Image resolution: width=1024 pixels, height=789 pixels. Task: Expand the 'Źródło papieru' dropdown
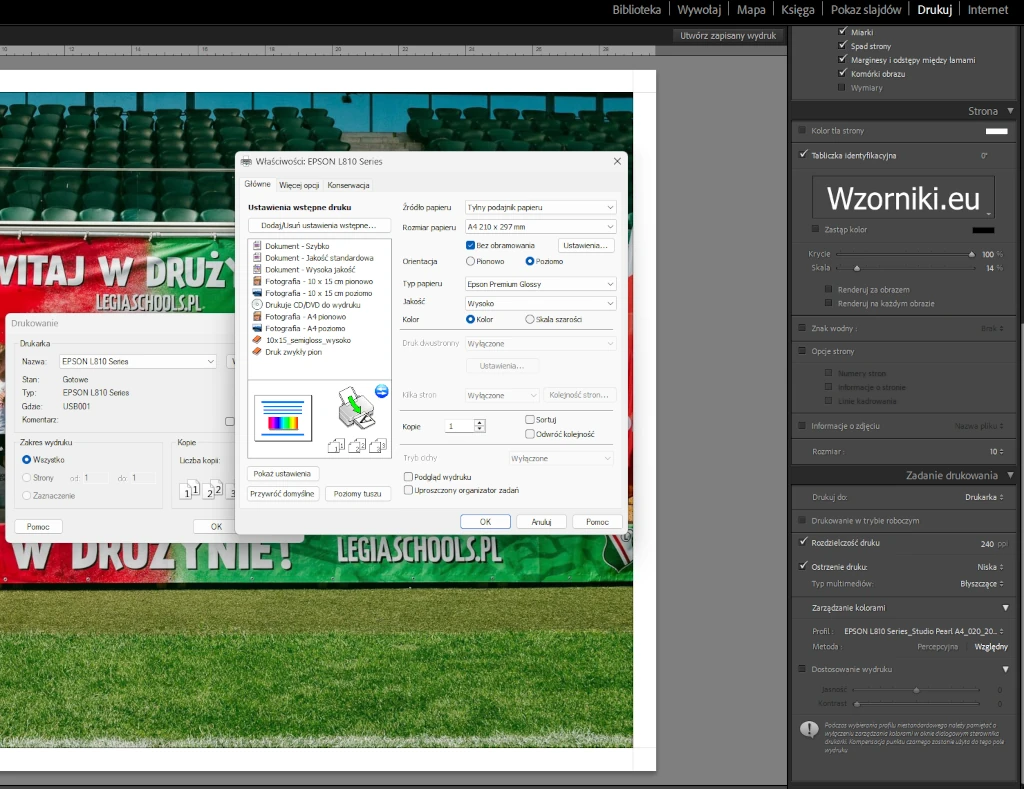tap(540, 207)
